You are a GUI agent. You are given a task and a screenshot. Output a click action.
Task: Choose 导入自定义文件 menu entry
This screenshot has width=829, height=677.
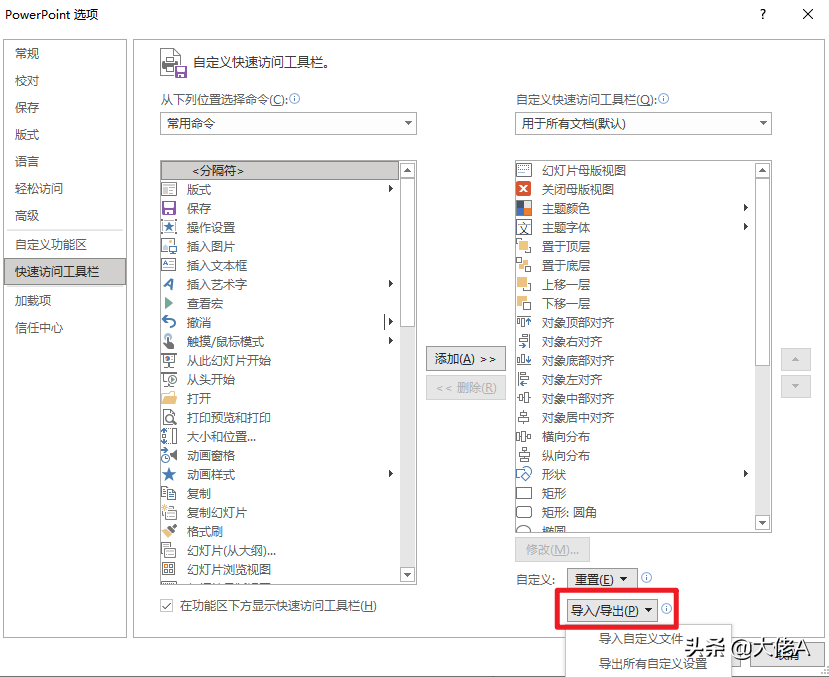point(640,638)
